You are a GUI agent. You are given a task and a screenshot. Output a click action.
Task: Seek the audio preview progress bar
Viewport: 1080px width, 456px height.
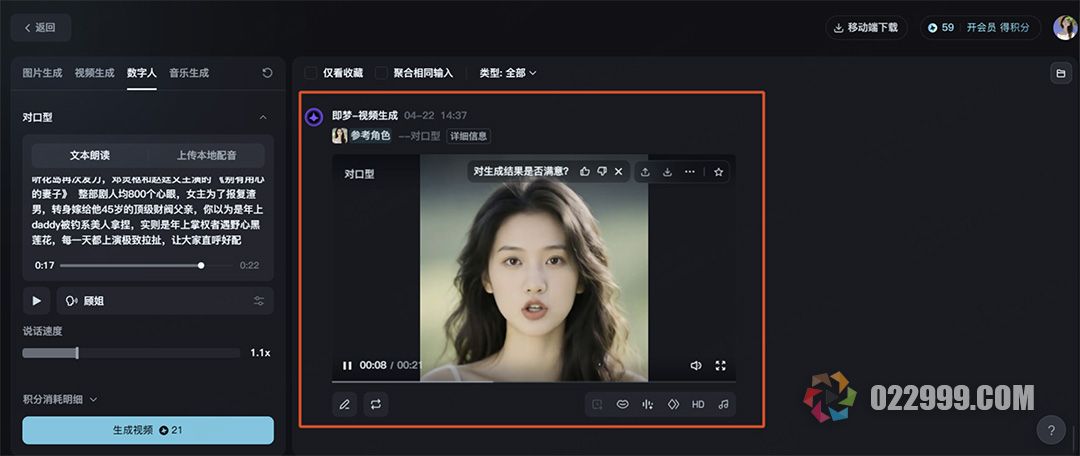(x=147, y=265)
